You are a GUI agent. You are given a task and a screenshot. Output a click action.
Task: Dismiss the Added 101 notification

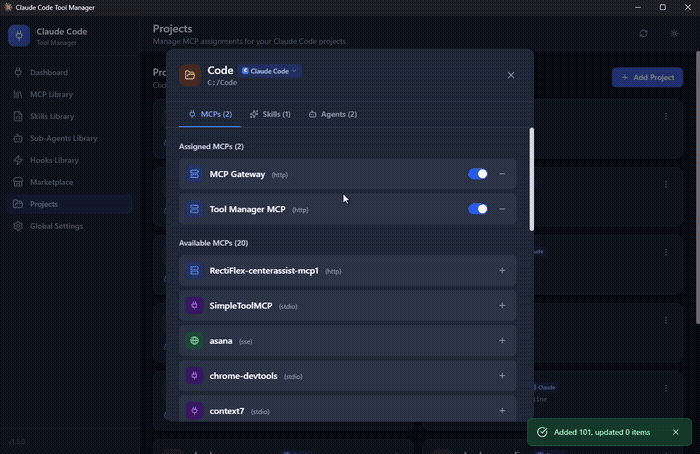tap(675, 432)
